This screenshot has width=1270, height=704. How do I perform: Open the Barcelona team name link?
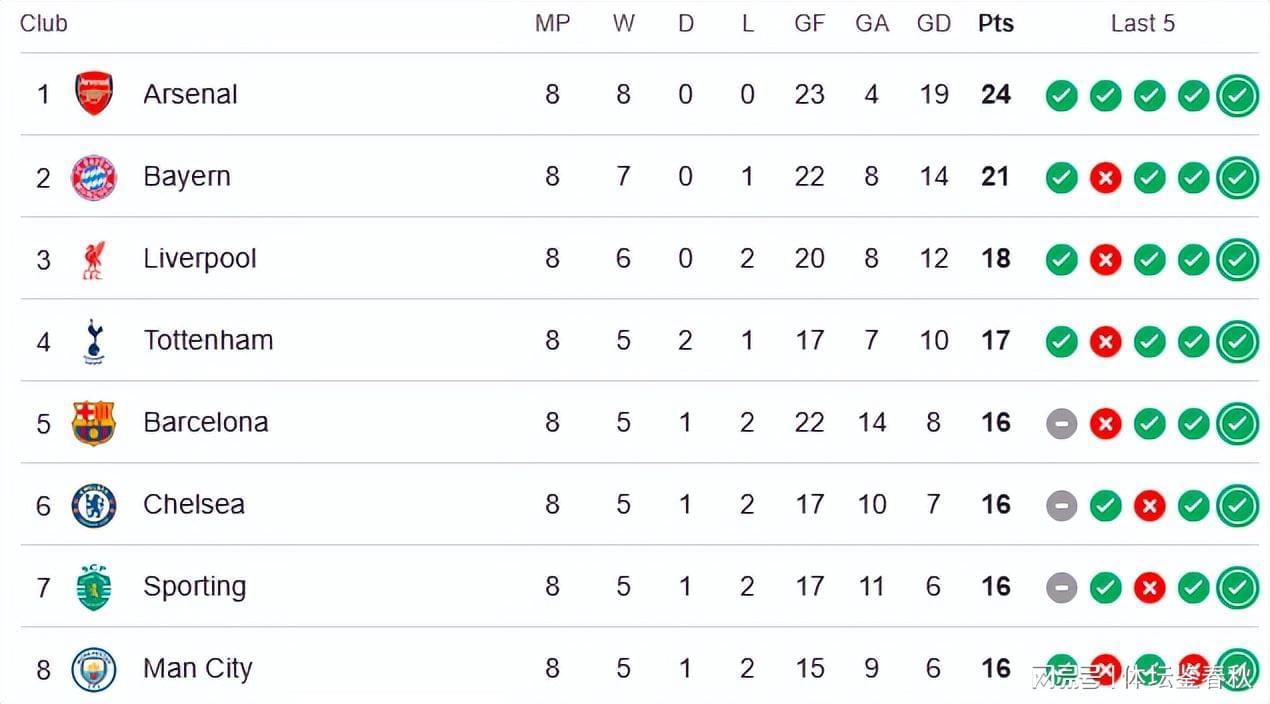point(205,422)
